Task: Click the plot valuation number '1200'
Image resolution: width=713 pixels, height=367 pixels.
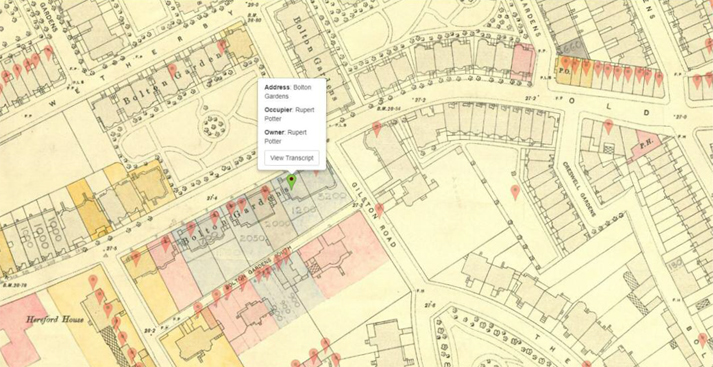Action: point(303,210)
